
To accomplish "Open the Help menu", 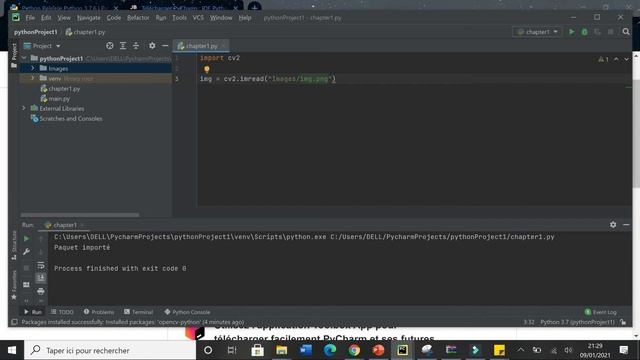I will pos(245,18).
